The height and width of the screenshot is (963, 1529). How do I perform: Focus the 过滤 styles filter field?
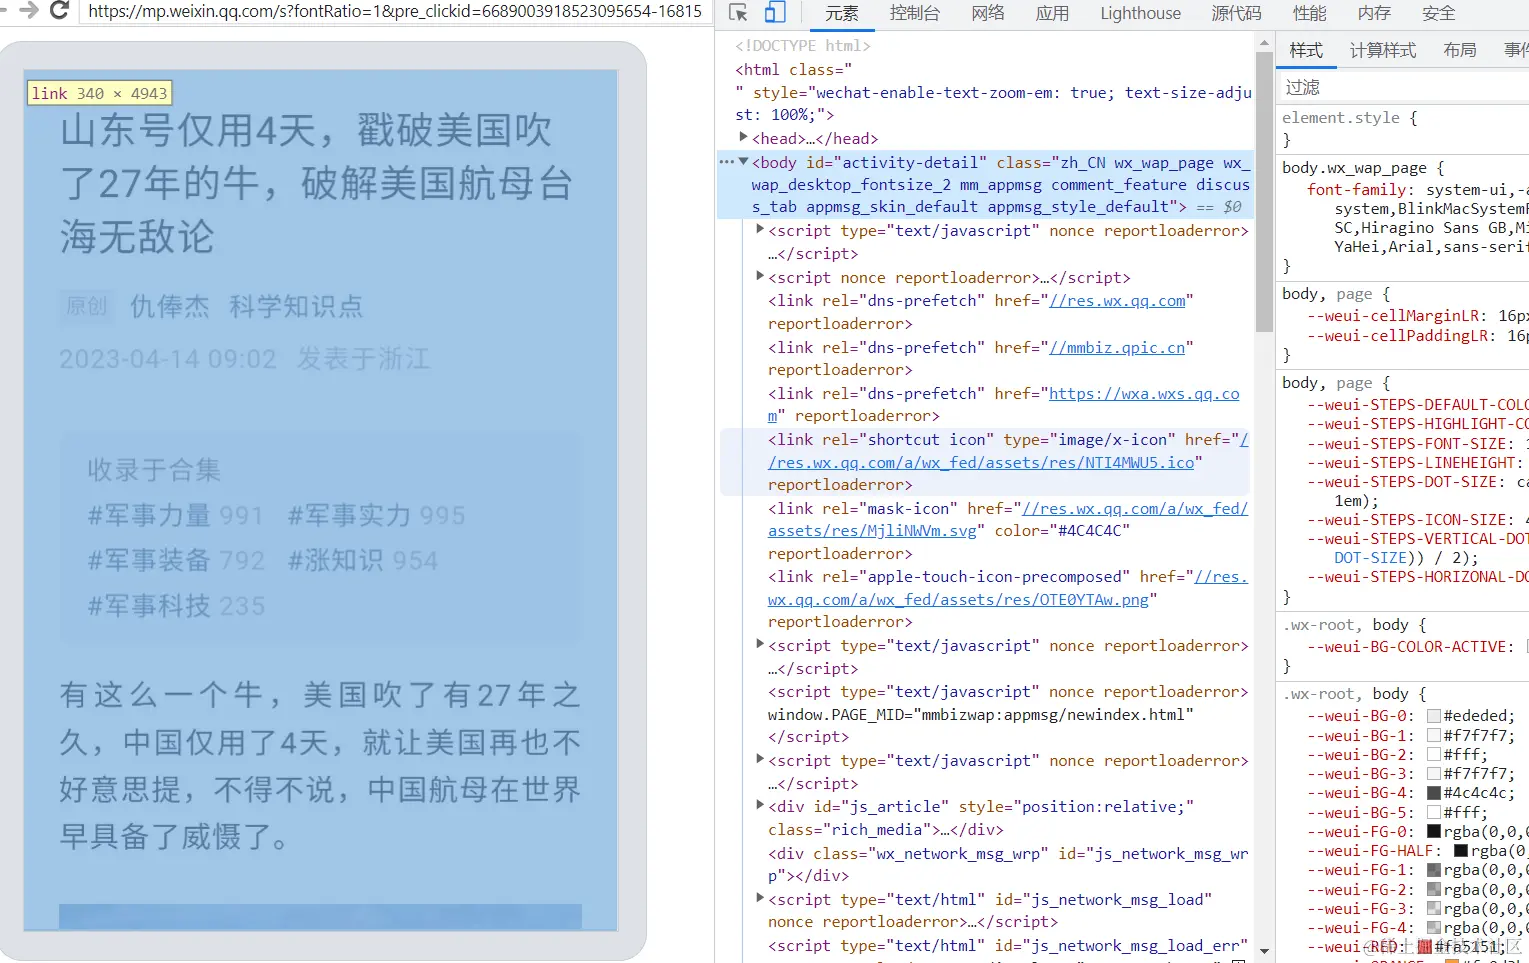(1403, 87)
